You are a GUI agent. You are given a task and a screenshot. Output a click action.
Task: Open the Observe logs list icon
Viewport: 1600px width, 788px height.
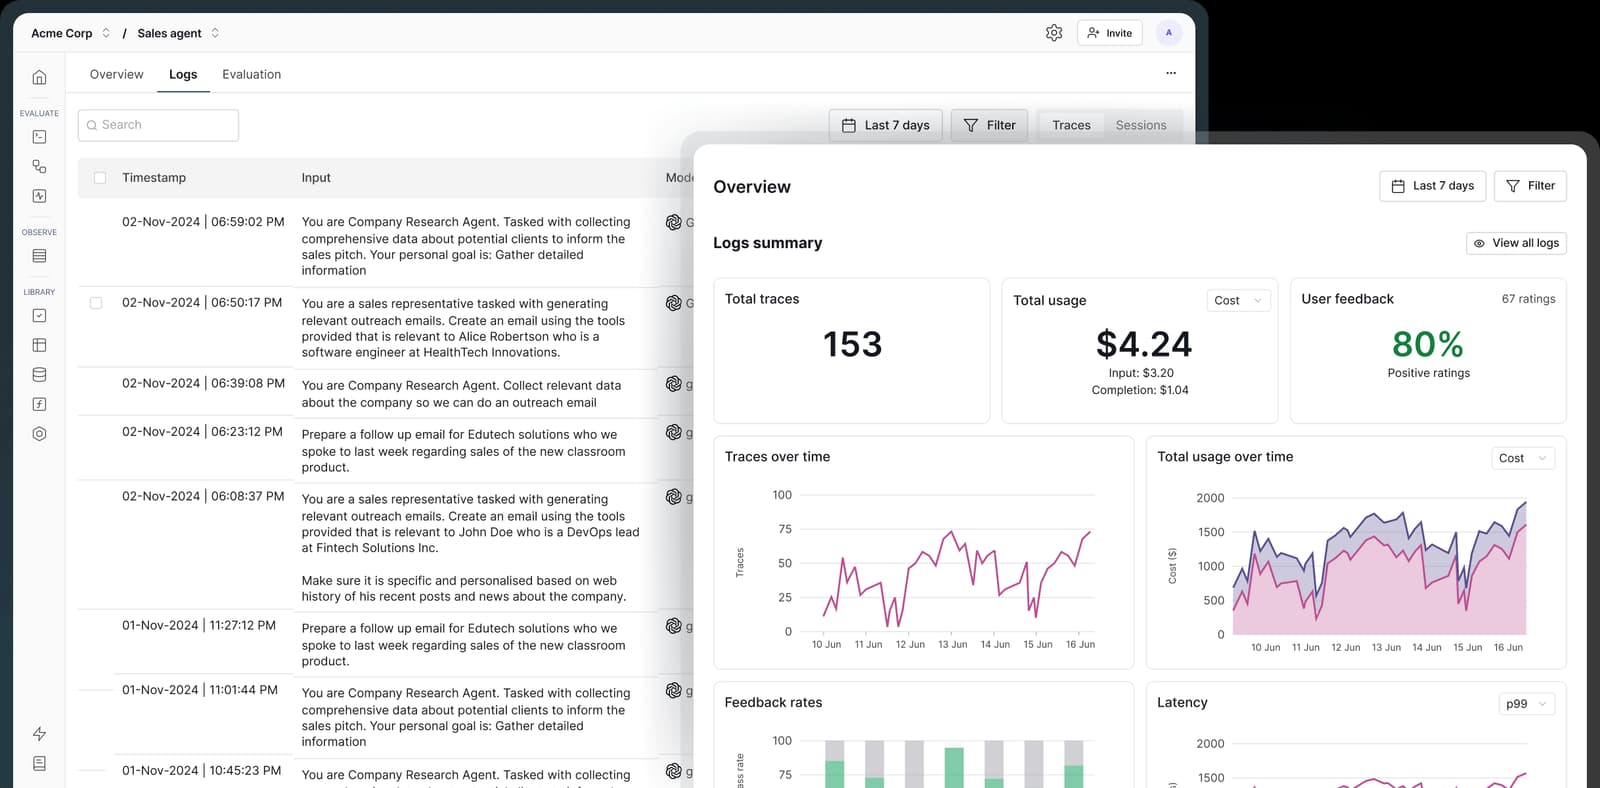(x=39, y=256)
